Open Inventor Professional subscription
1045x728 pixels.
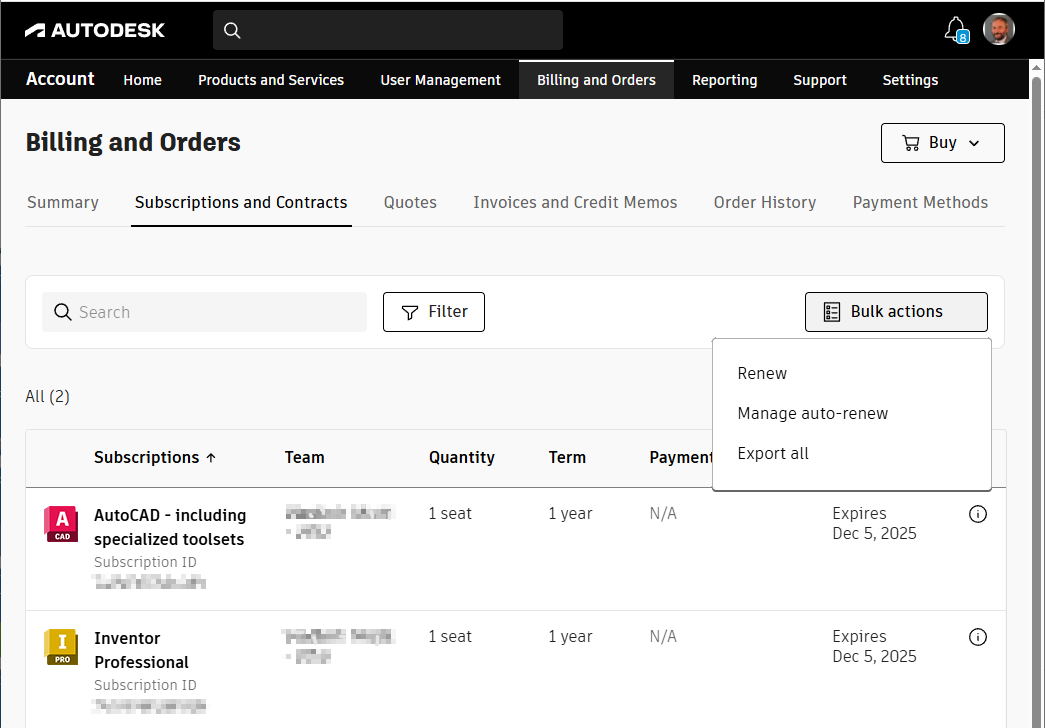coord(141,650)
